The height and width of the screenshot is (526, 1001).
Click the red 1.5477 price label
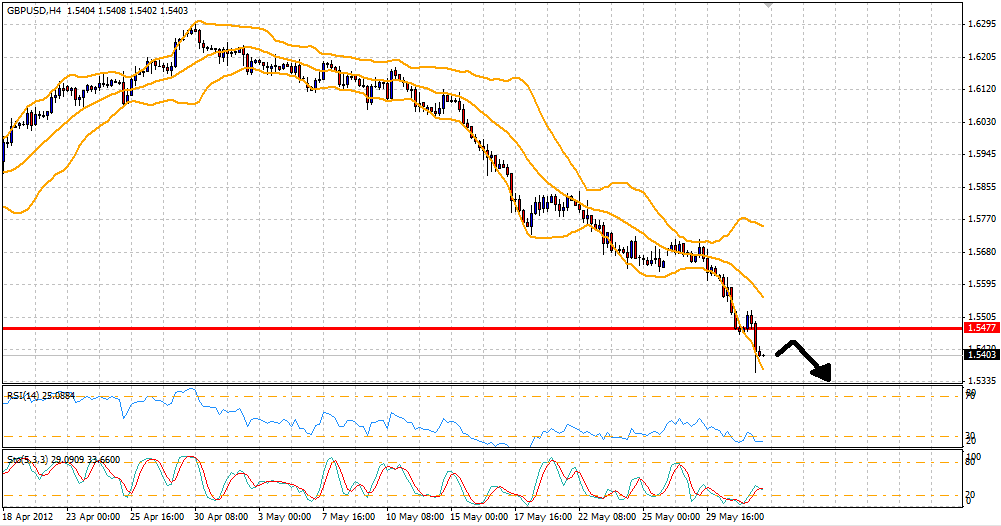(x=982, y=327)
